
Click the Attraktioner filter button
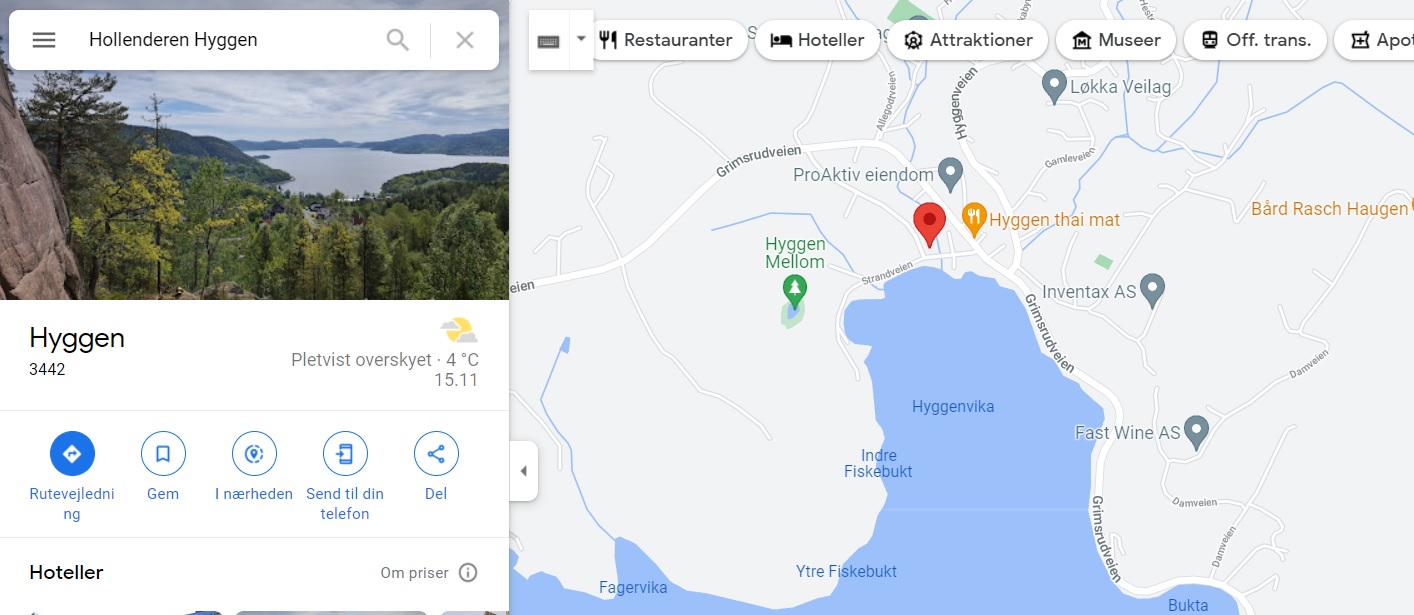click(x=968, y=40)
